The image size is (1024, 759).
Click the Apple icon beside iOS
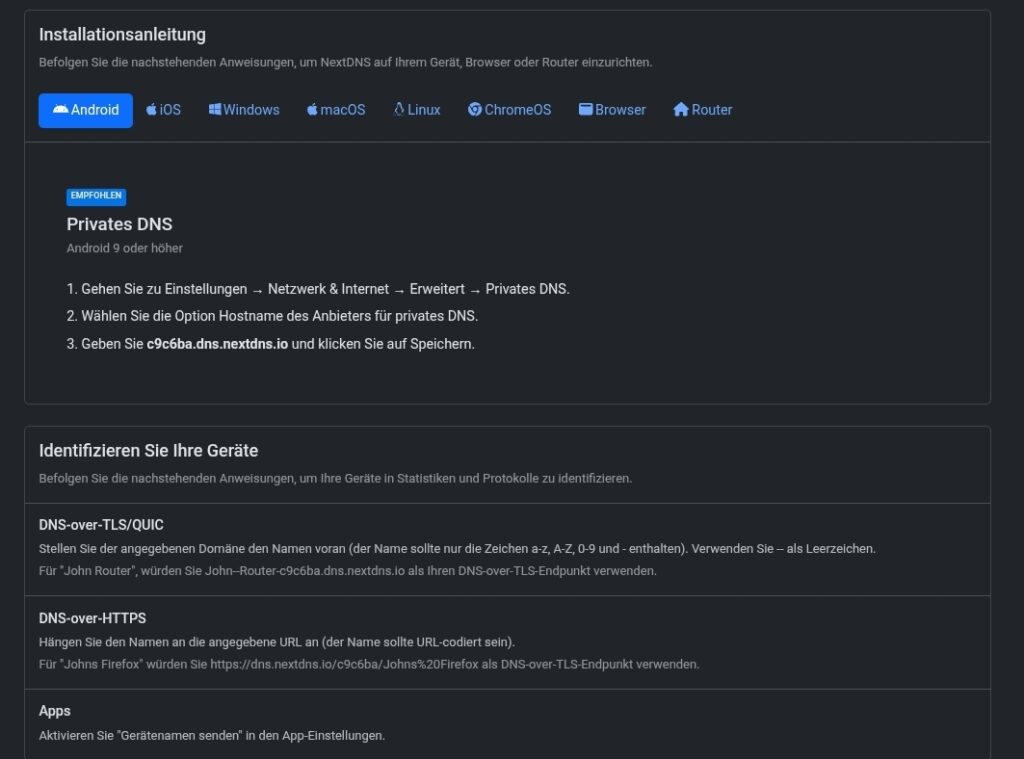[x=151, y=110]
